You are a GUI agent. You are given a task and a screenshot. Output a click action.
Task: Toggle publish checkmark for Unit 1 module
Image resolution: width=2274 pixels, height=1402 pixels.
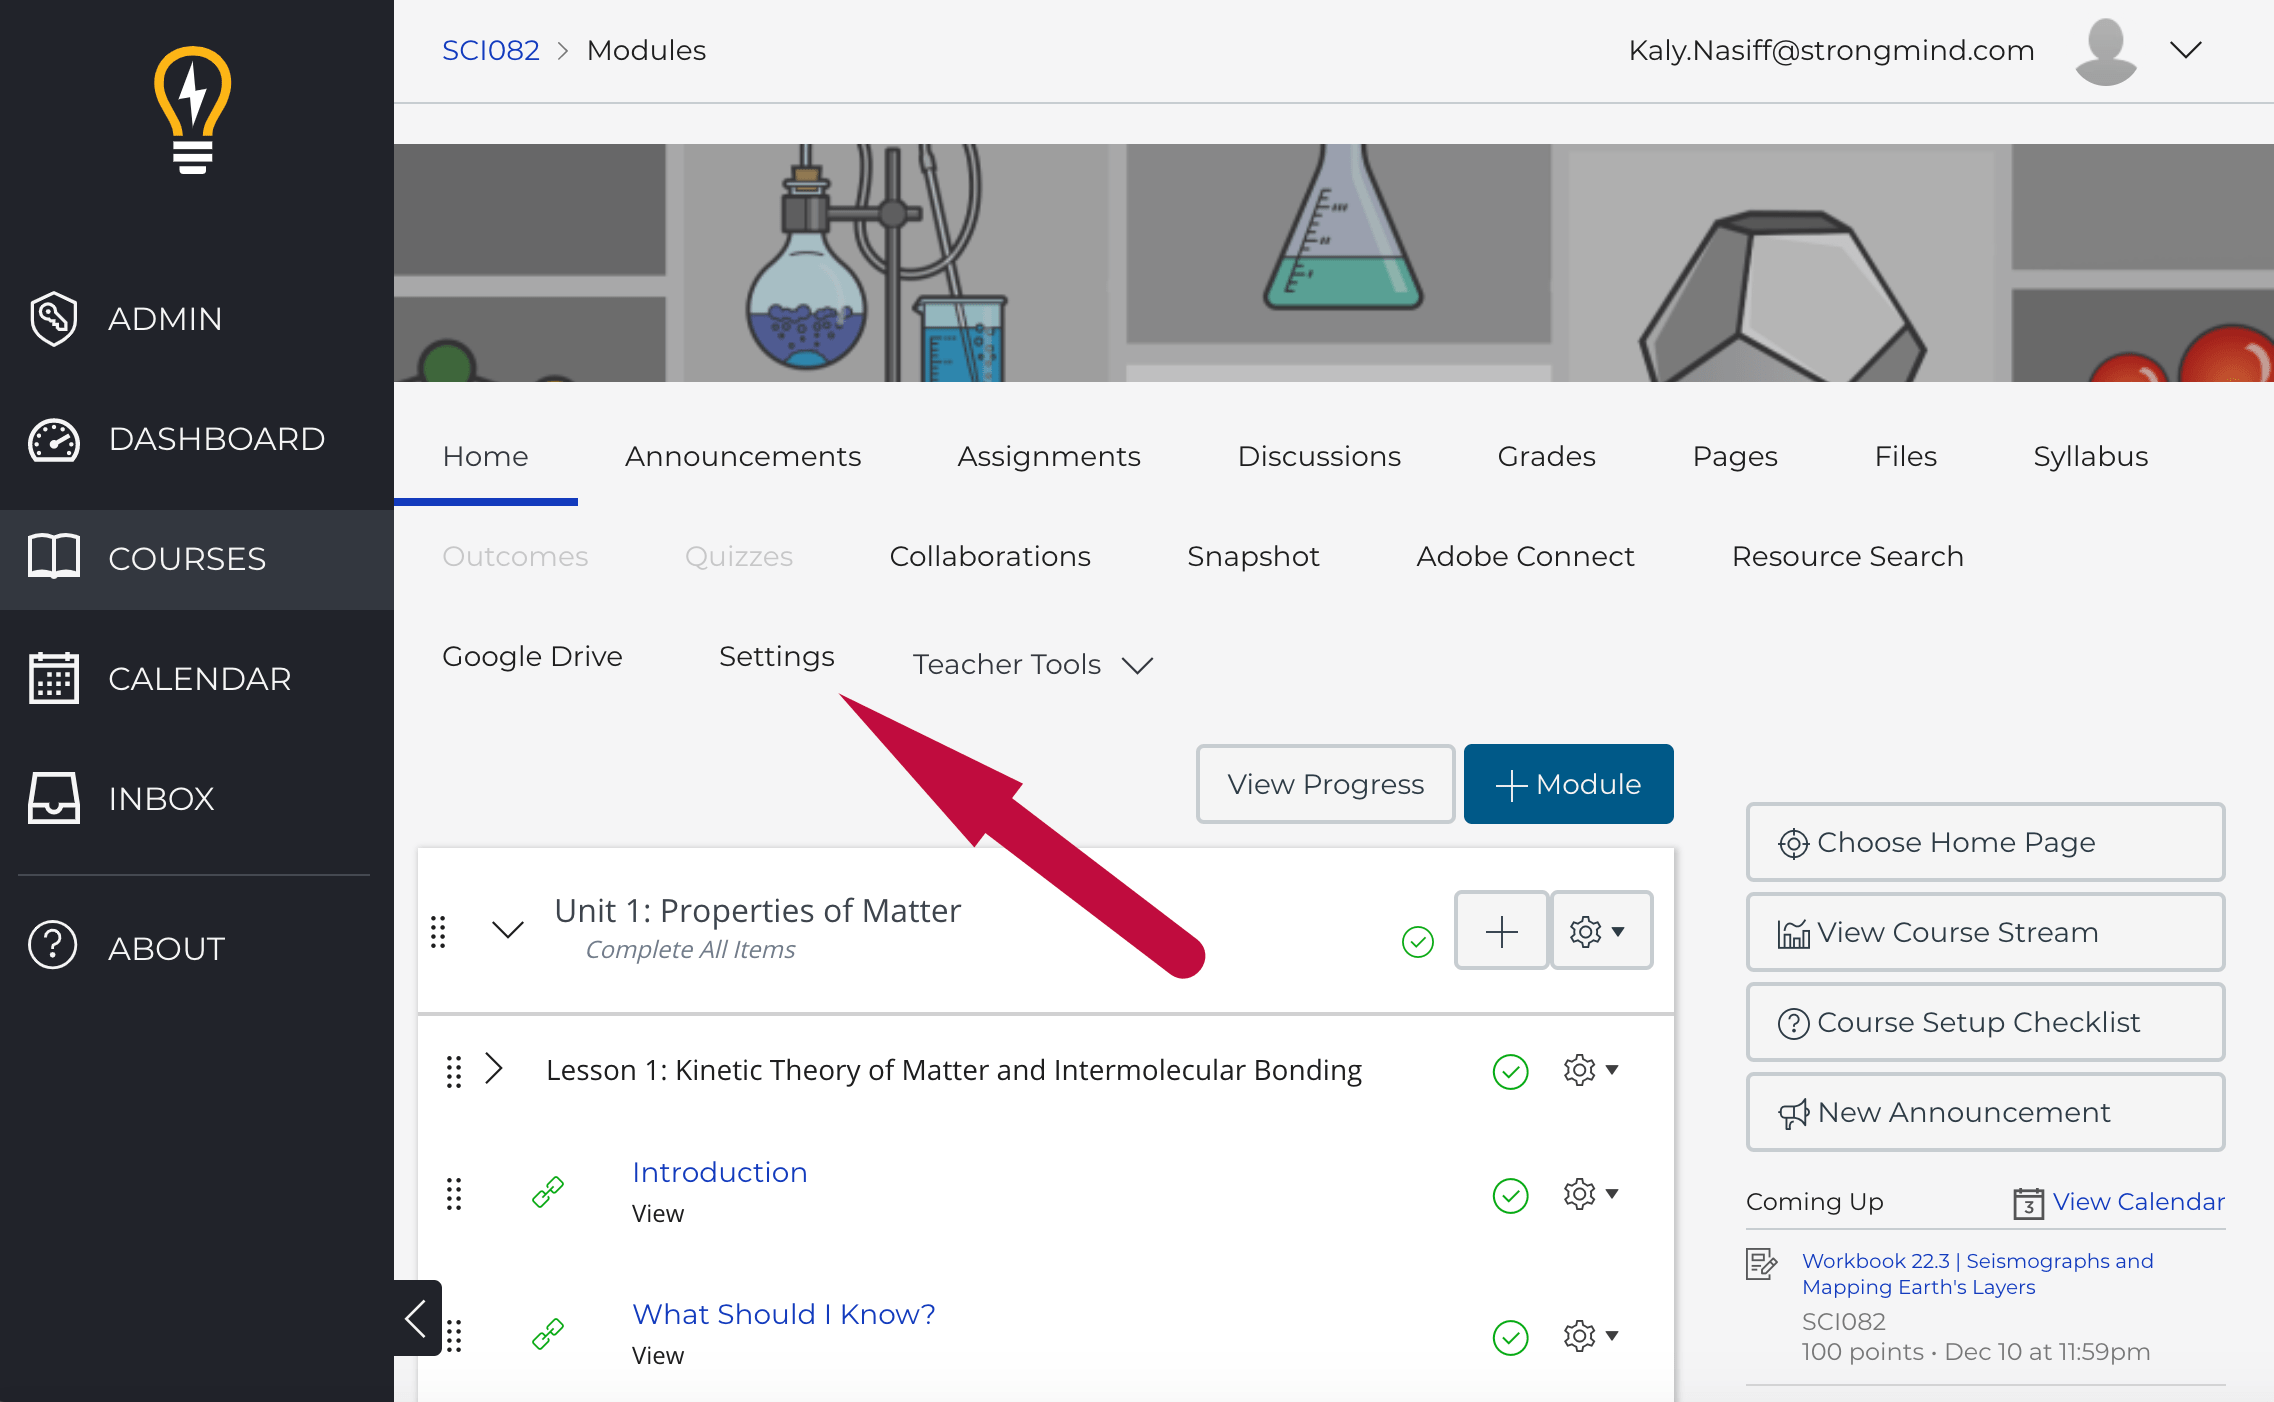pos(1417,941)
